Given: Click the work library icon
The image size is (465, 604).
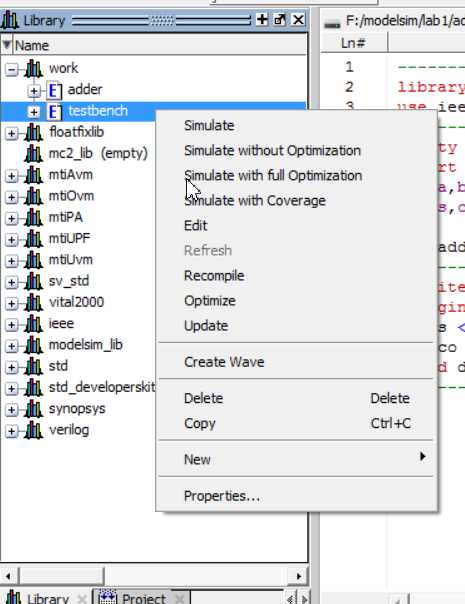Looking at the screenshot, I should pyautogui.click(x=34, y=69).
